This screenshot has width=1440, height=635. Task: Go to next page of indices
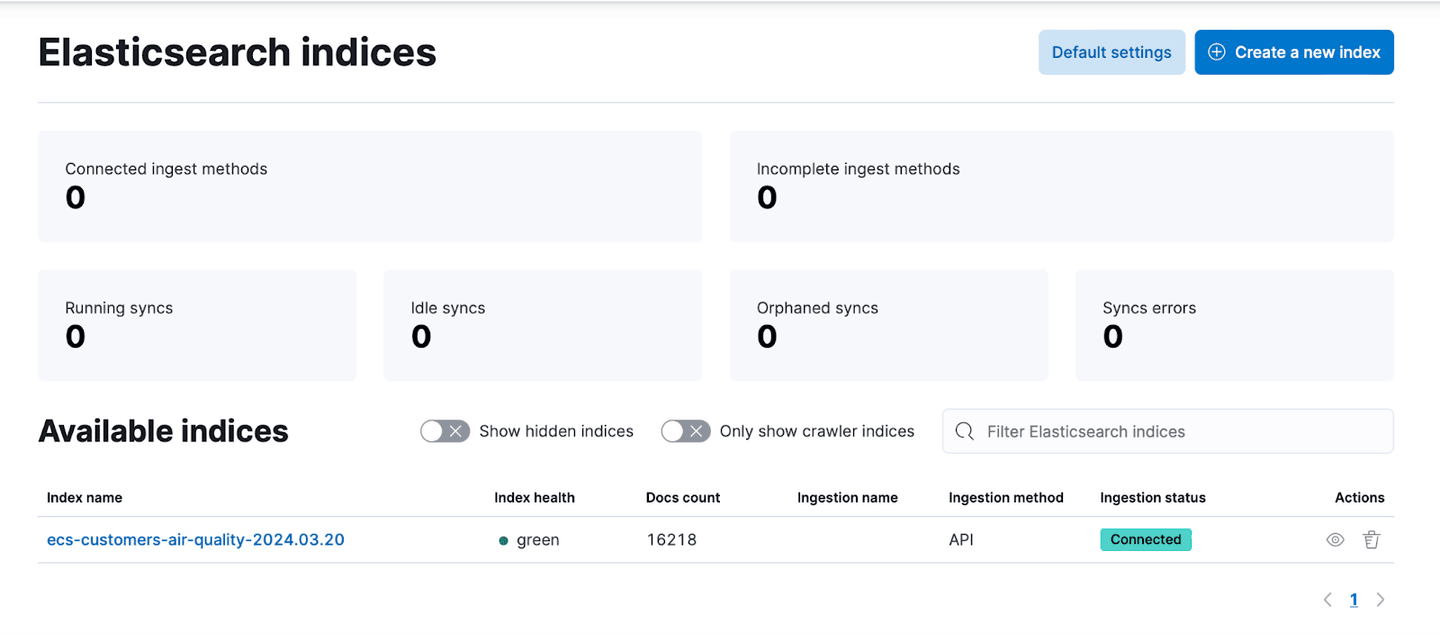pyautogui.click(x=1381, y=600)
